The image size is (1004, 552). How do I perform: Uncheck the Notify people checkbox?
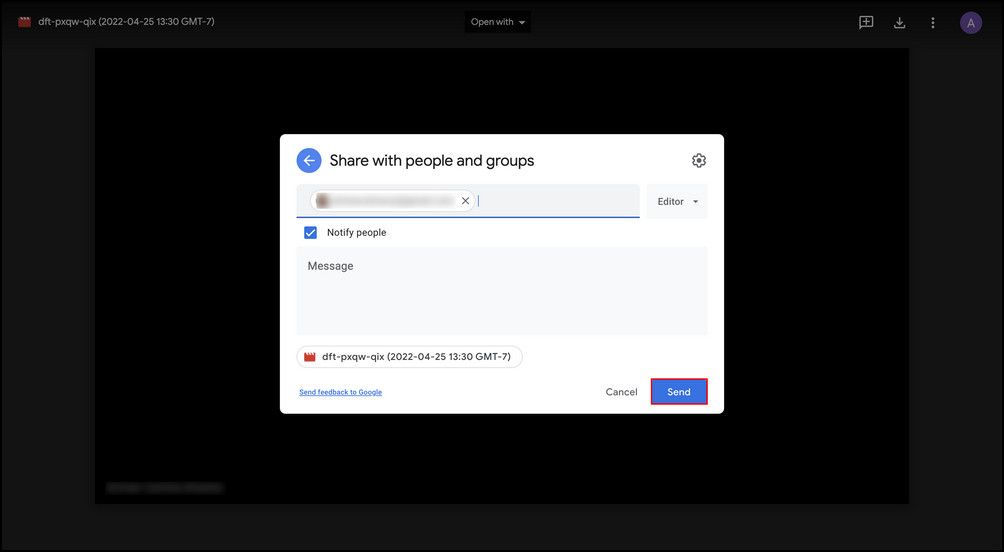click(311, 232)
